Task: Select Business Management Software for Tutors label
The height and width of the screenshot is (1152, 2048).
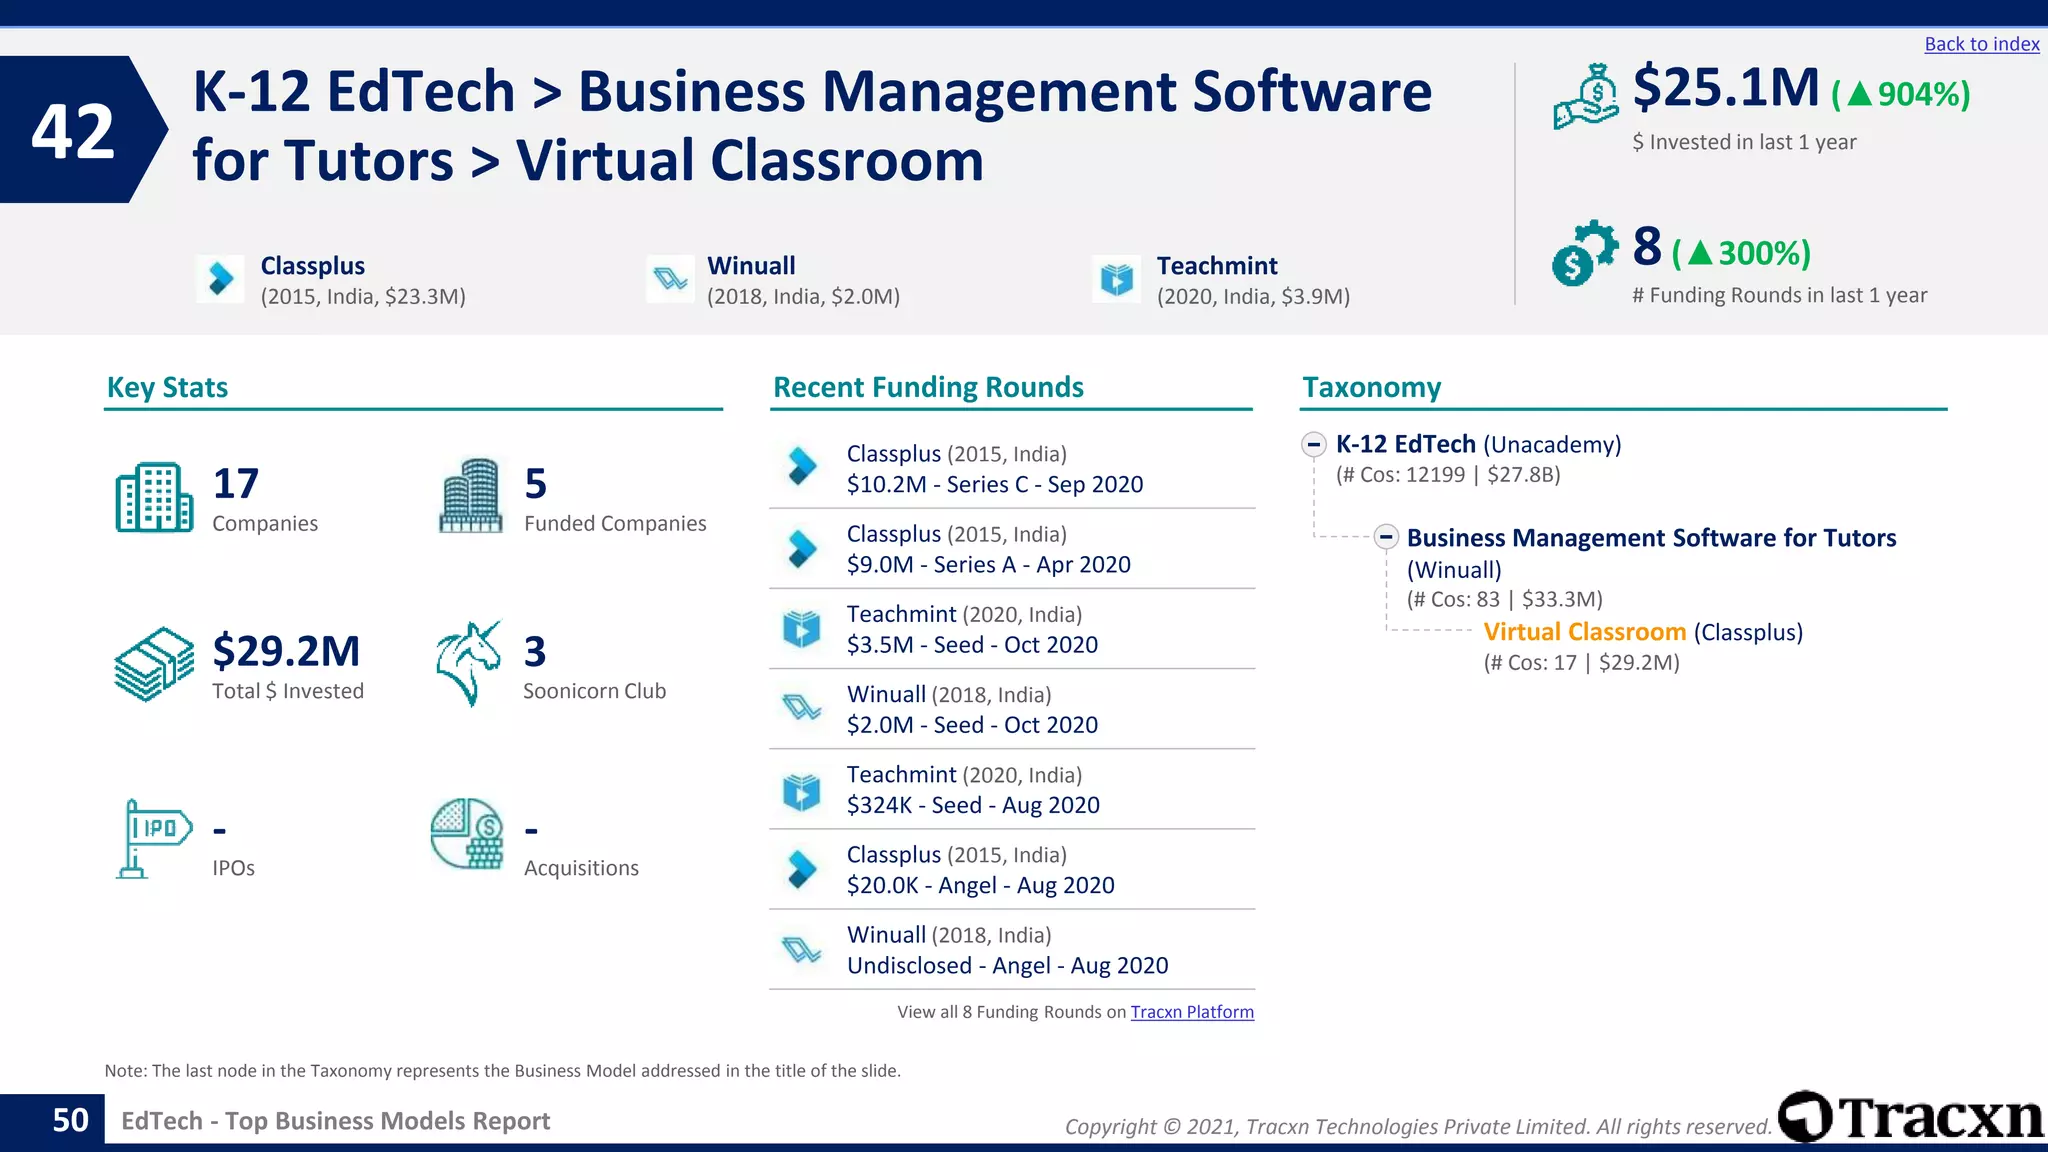Action: point(1651,538)
